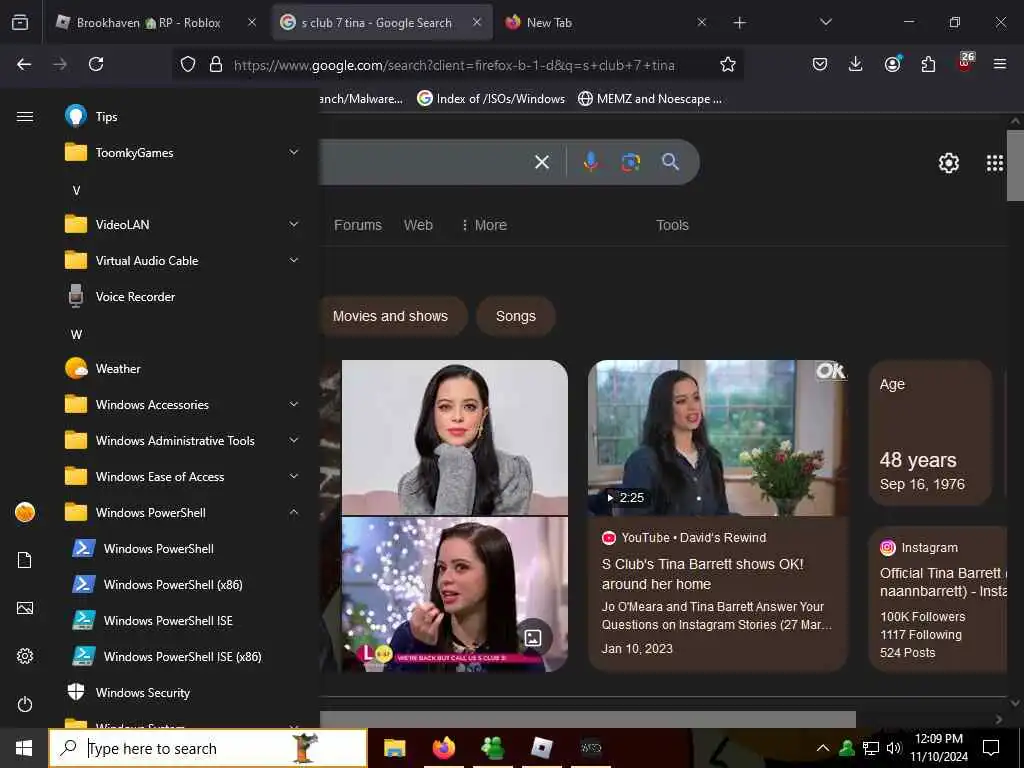This screenshot has width=1024, height=768.
Task: Open File Explorer from taskbar
Action: point(394,748)
